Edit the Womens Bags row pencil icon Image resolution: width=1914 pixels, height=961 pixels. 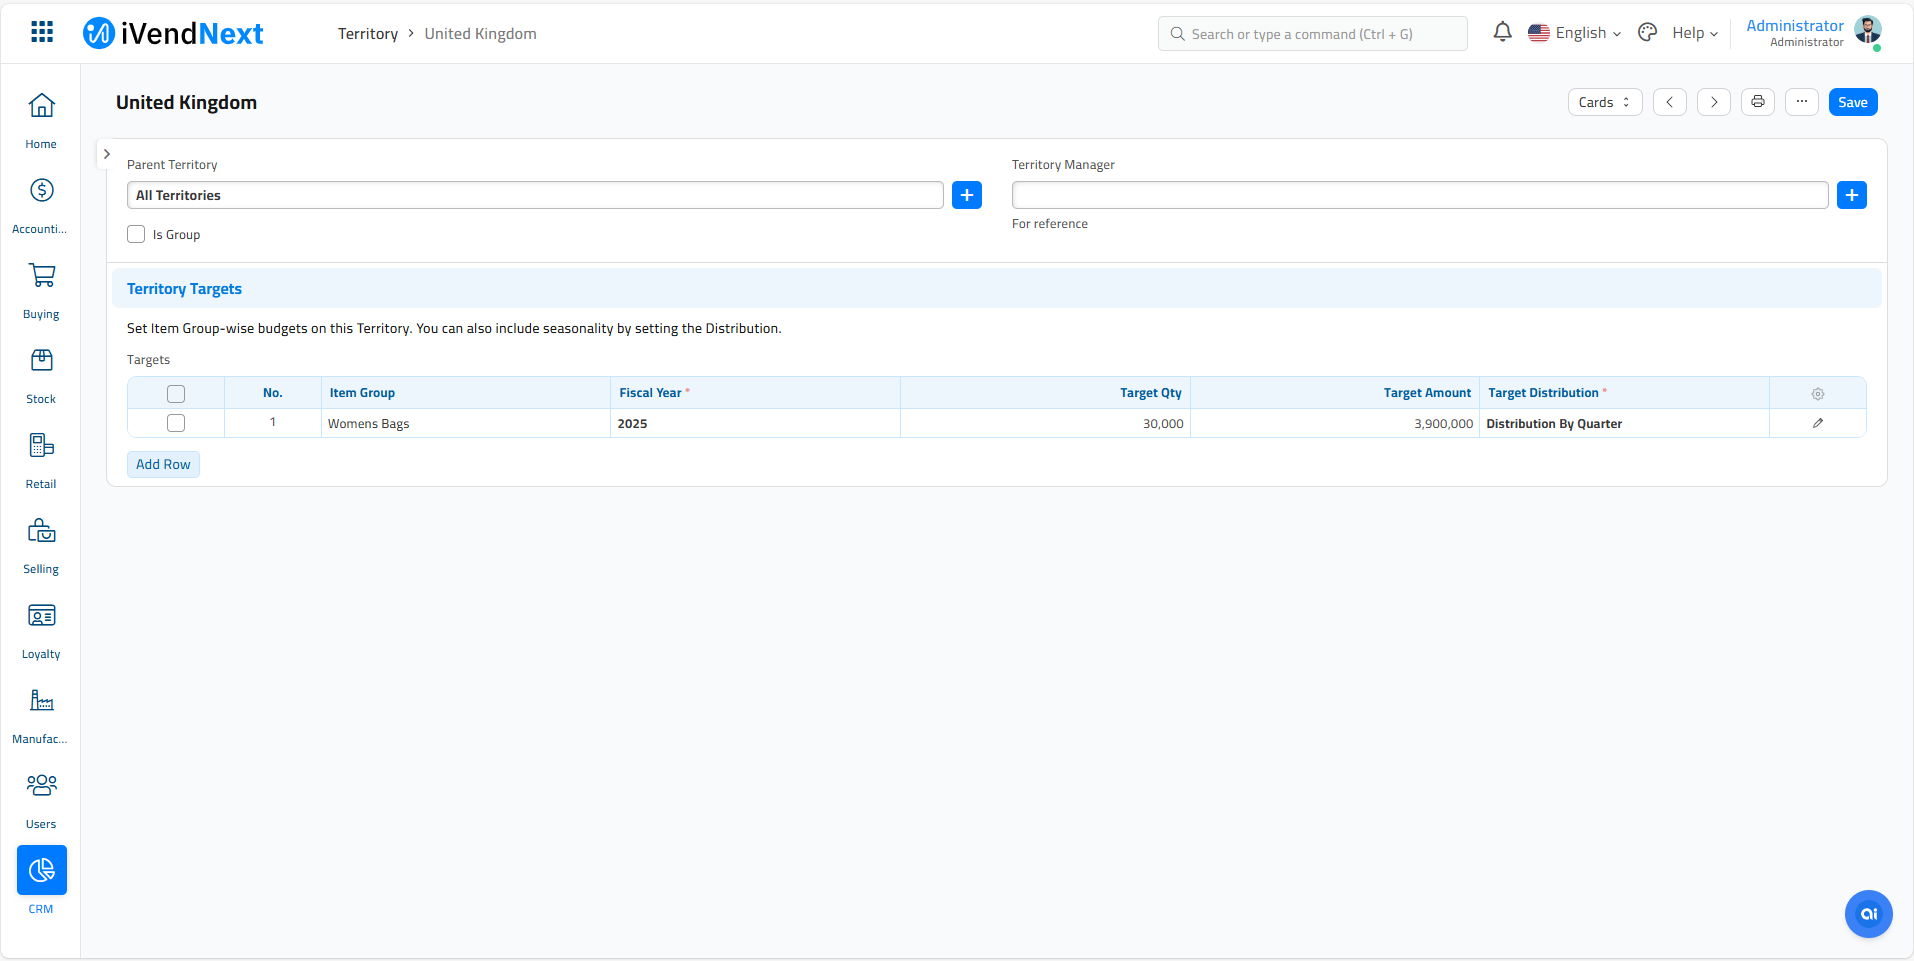[x=1817, y=423]
